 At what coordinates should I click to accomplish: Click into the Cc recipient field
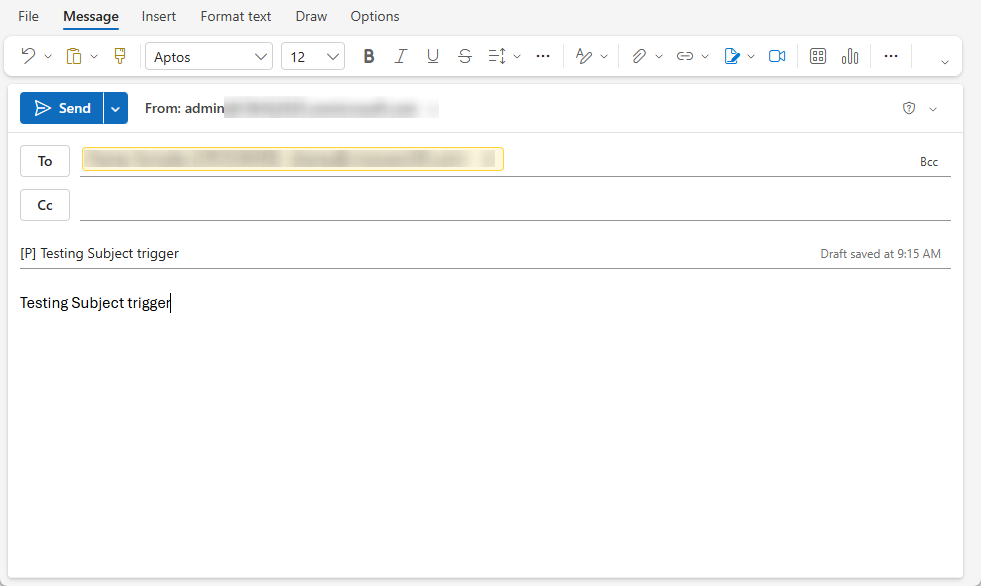pos(500,205)
